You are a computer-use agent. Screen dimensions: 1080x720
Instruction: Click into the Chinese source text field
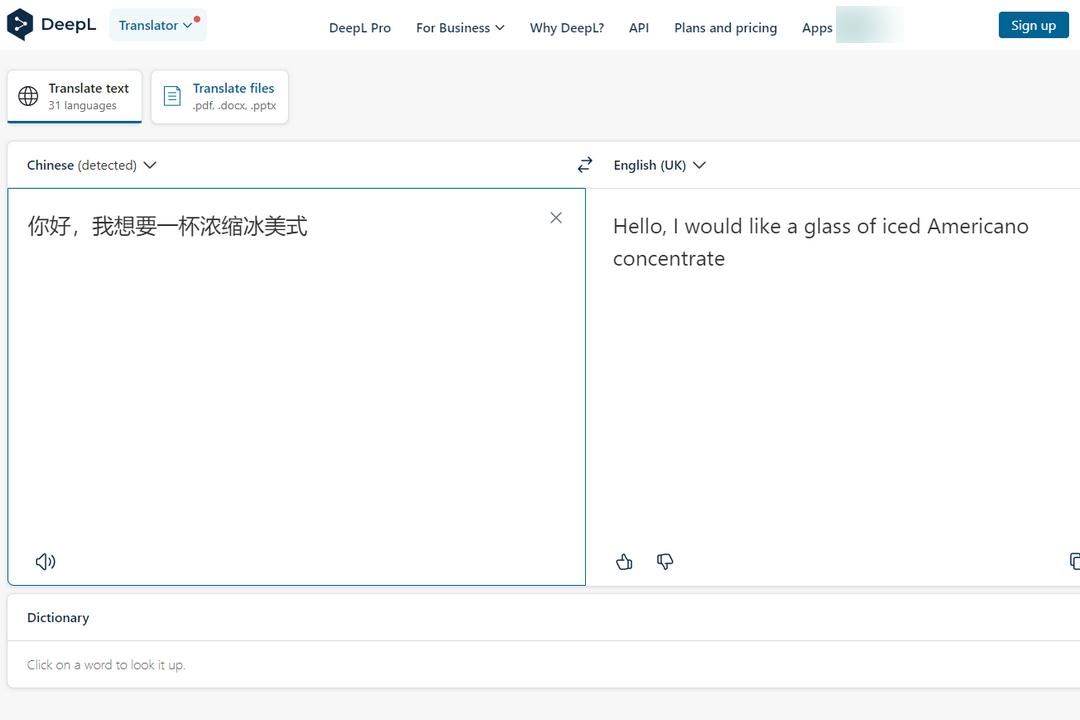click(x=296, y=387)
